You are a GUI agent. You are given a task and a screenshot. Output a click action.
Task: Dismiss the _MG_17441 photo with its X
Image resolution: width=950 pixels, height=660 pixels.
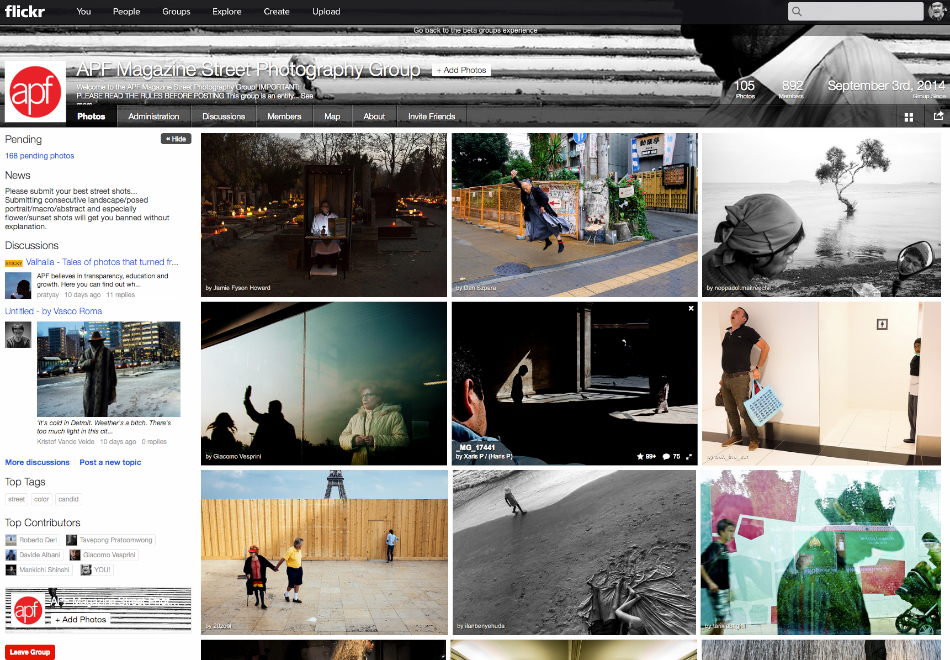[x=689, y=309]
